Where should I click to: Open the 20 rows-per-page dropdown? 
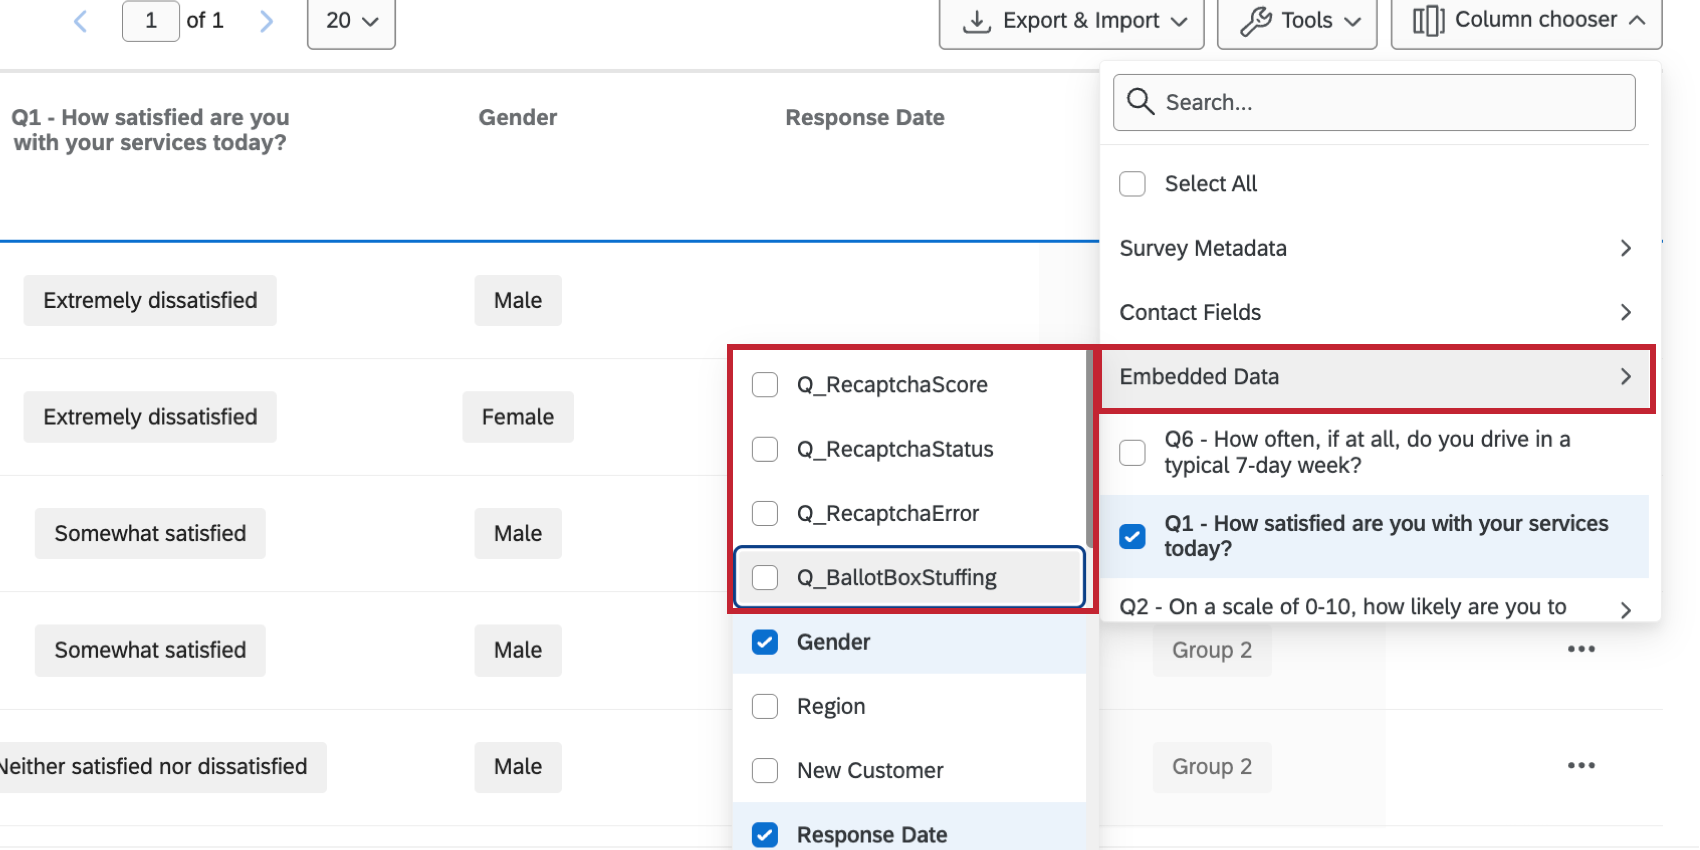(351, 21)
